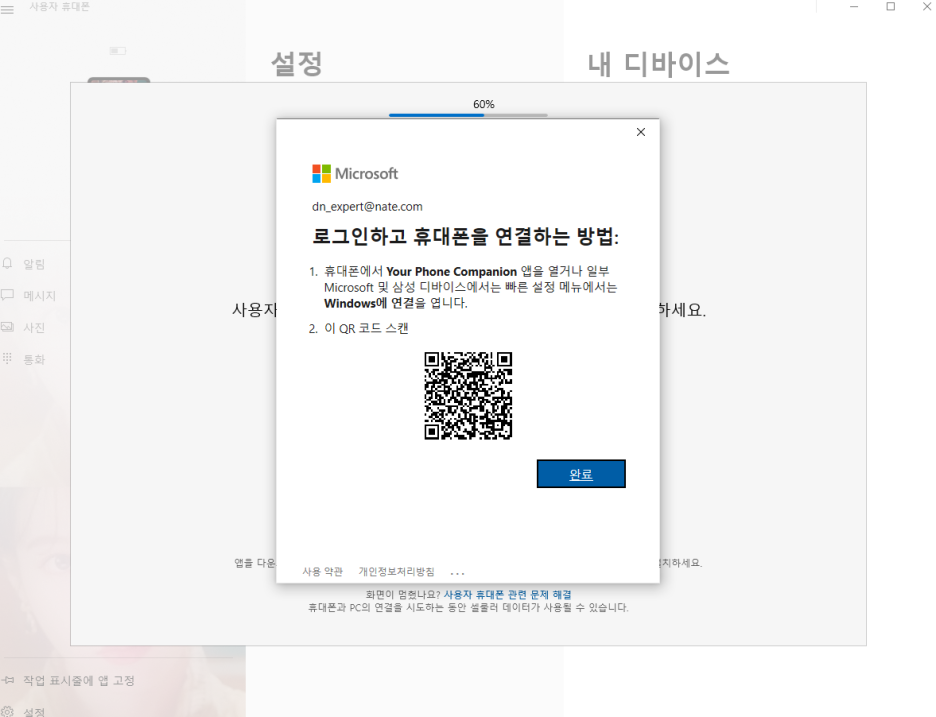
Task: Click the 이 QR 코드 스캔 step text
Action: pyautogui.click(x=366, y=328)
